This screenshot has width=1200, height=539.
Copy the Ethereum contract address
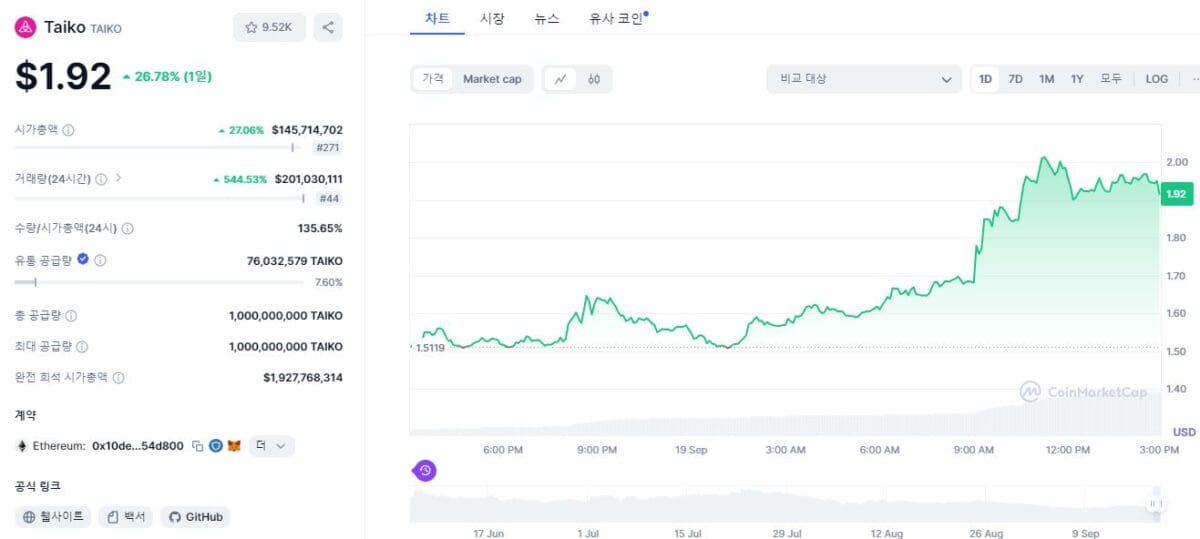[198, 446]
